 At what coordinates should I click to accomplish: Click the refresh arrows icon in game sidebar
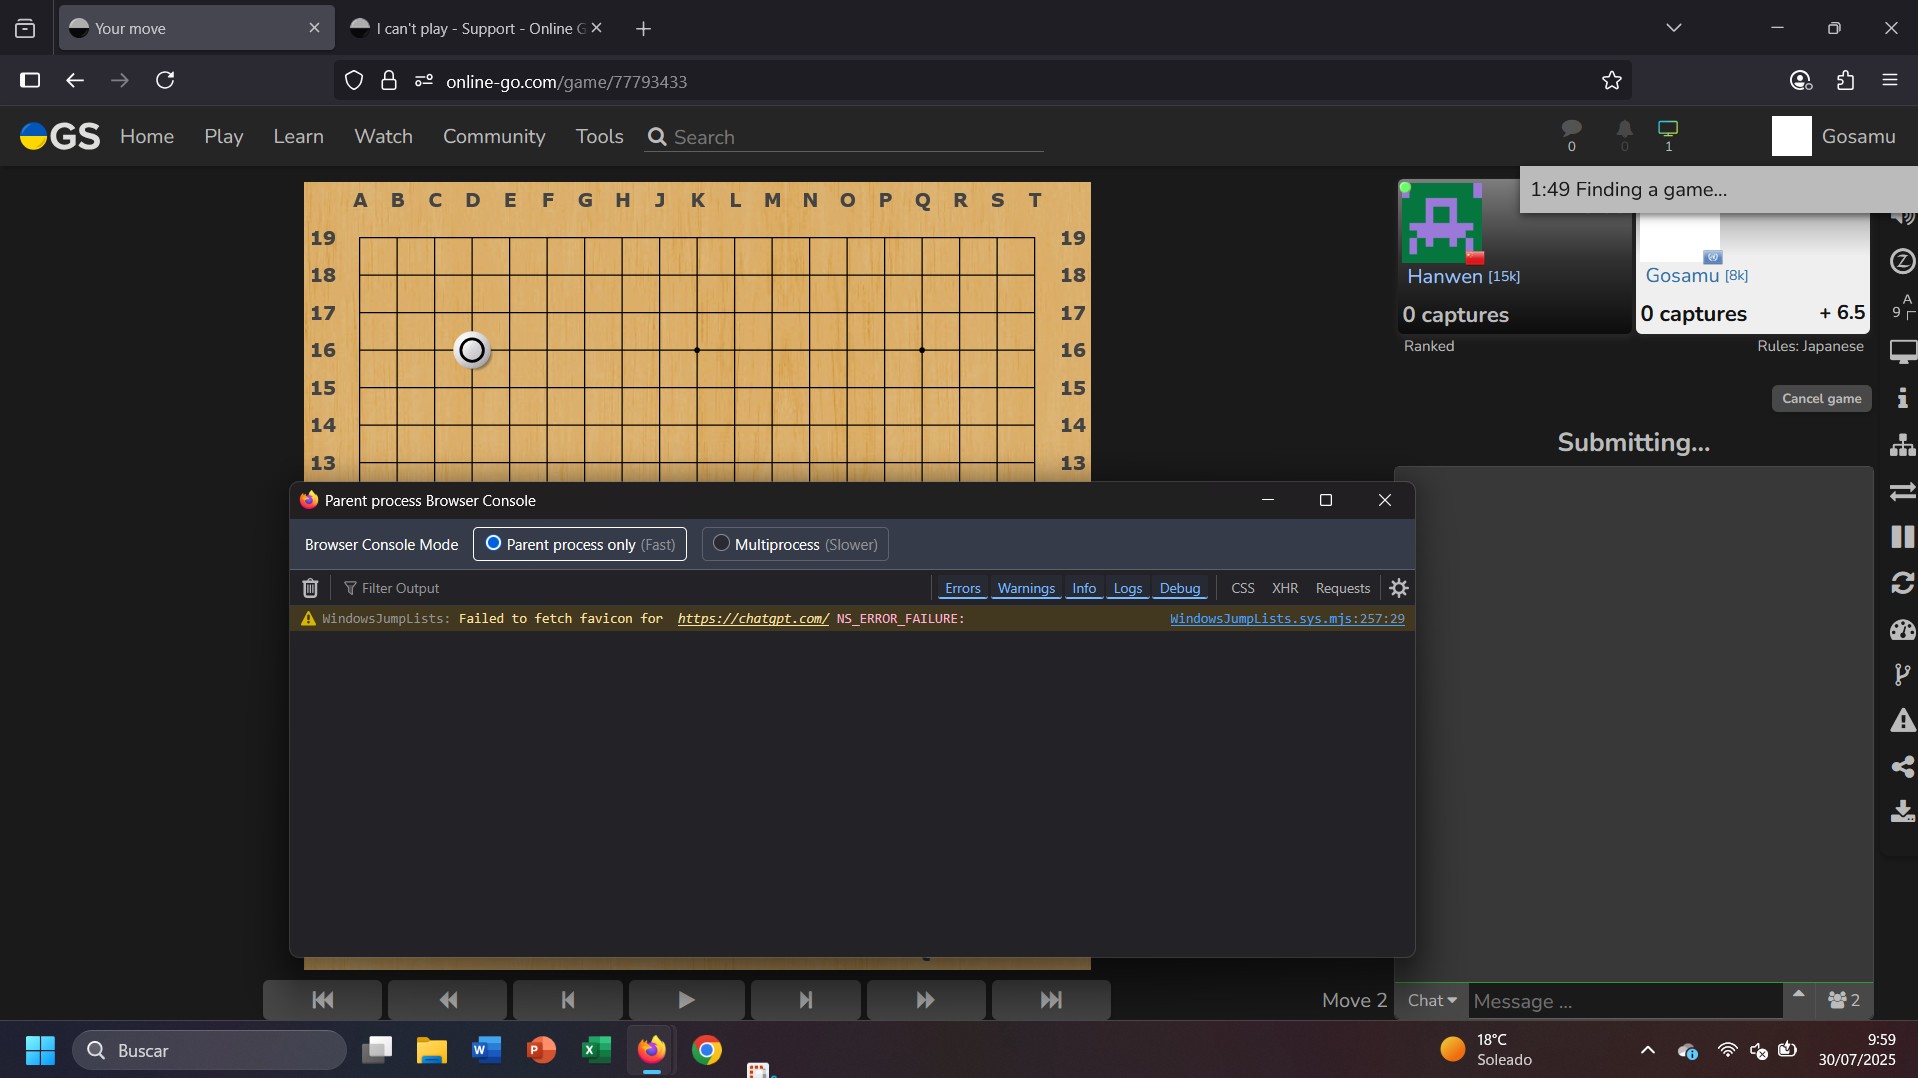click(1902, 583)
